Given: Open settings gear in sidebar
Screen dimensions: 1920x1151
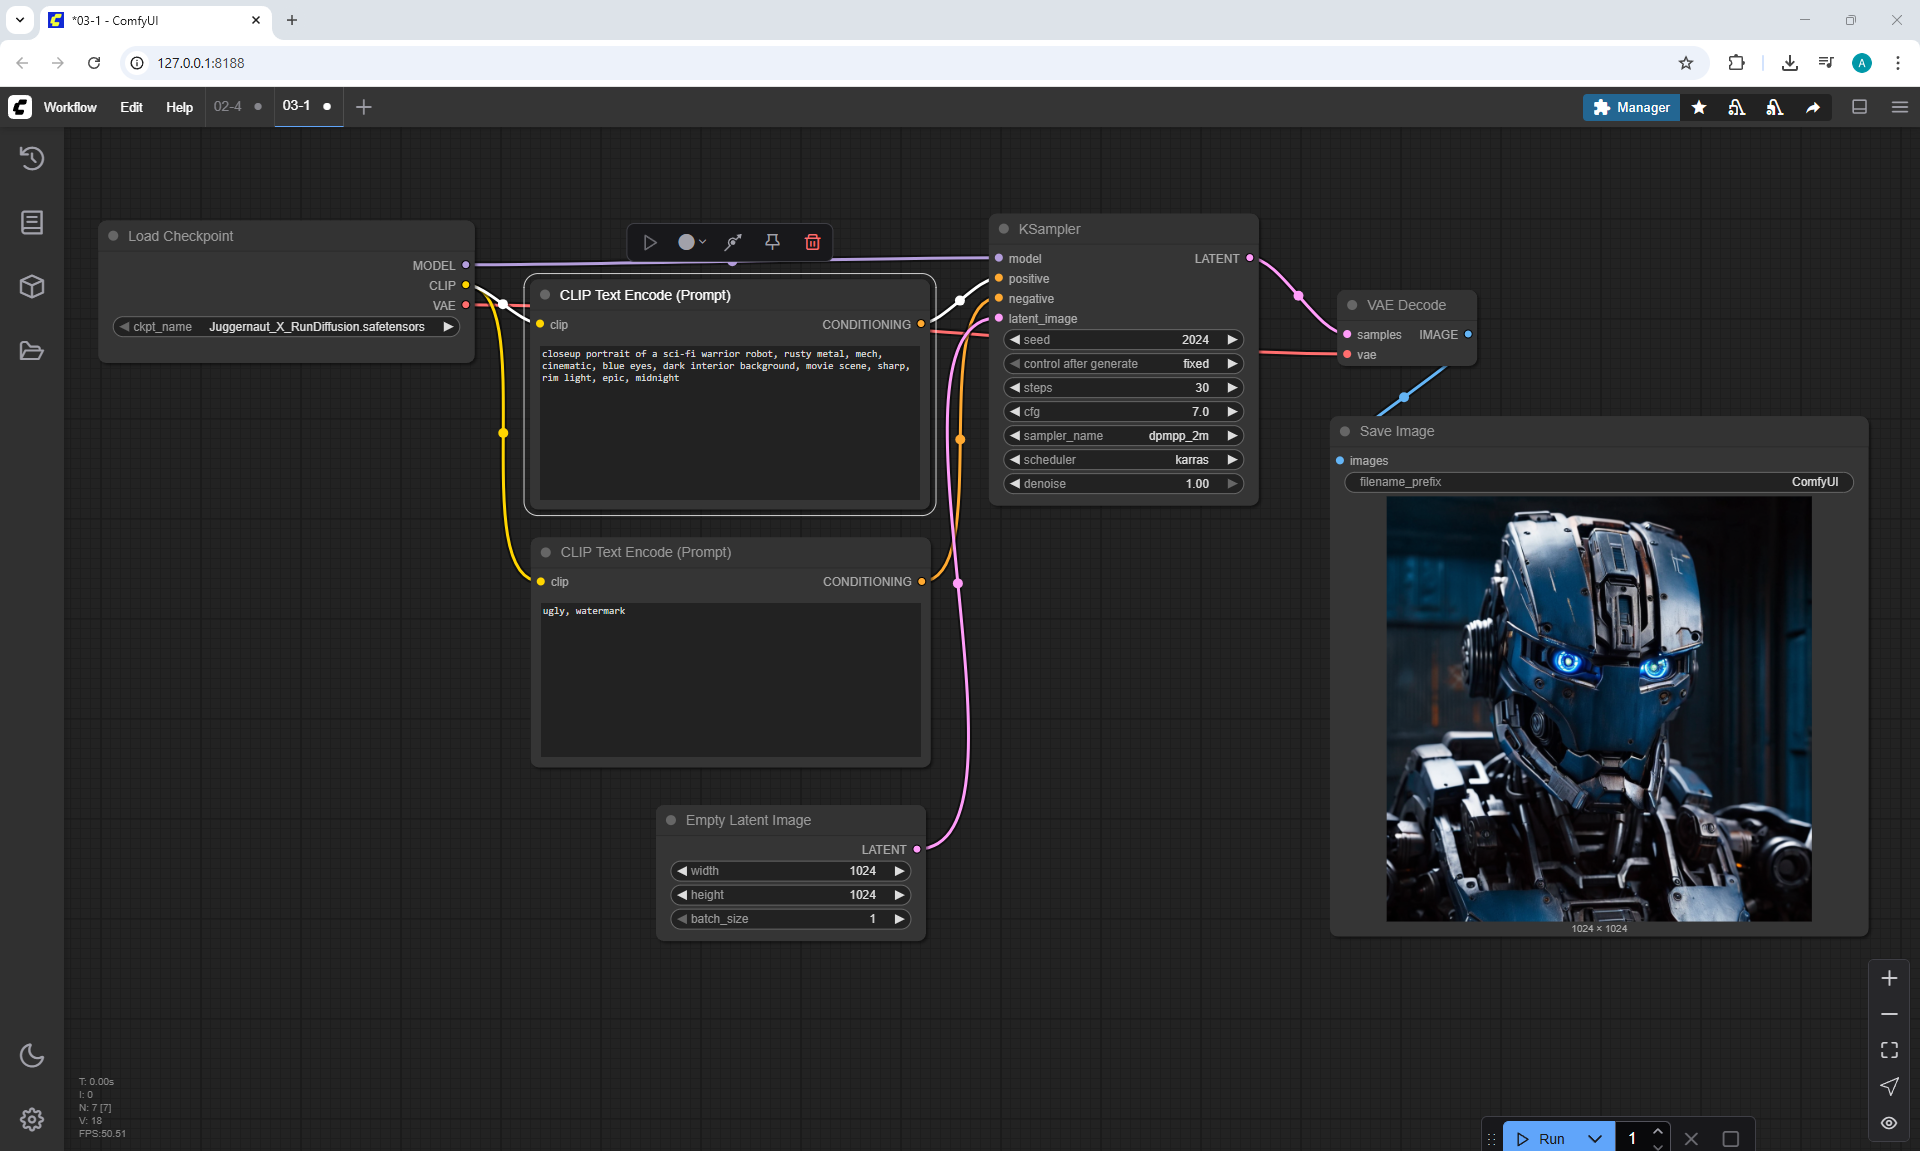Looking at the screenshot, I should (32, 1119).
